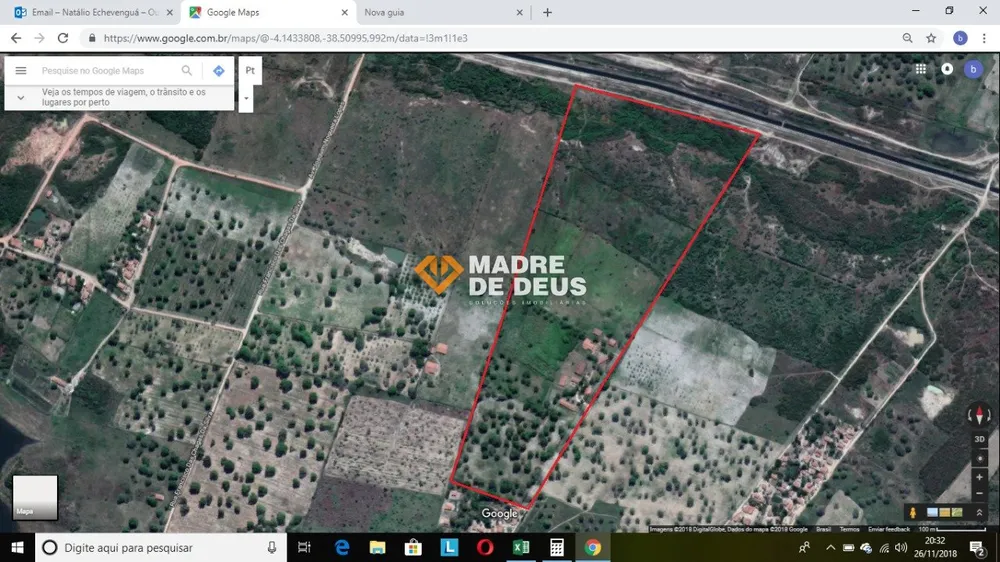The image size is (1000, 562).
Task: Open Excel from the taskbar
Action: (521, 547)
